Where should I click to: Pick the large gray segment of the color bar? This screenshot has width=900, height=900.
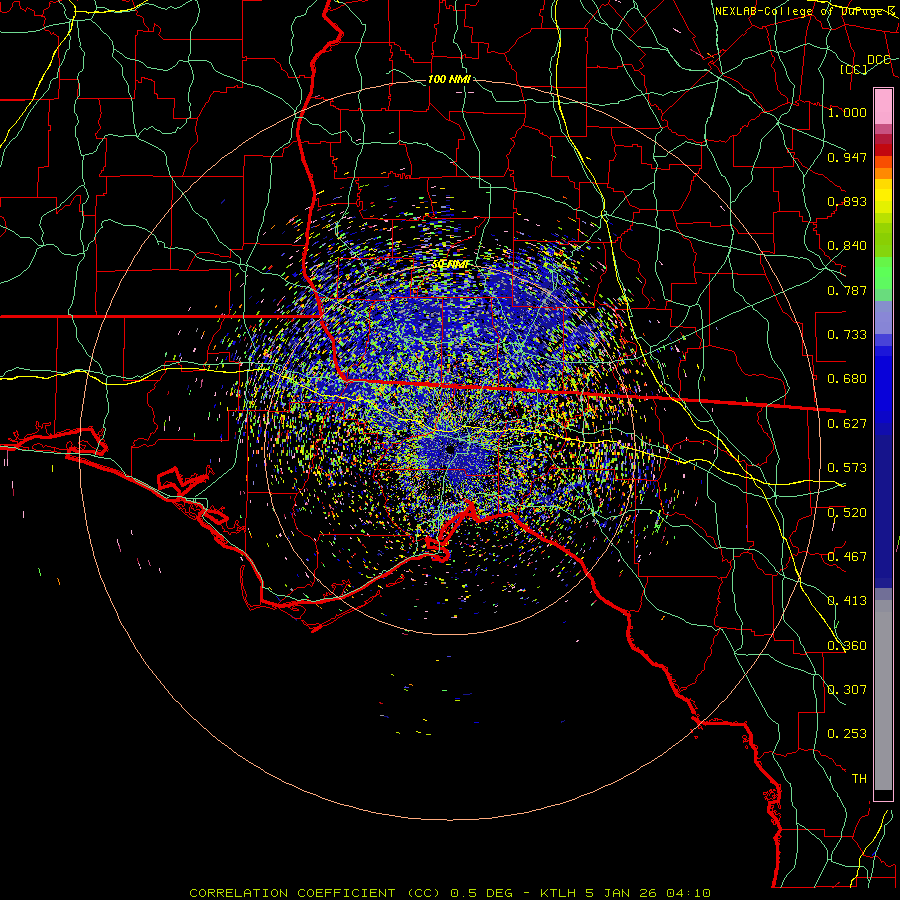point(883,700)
